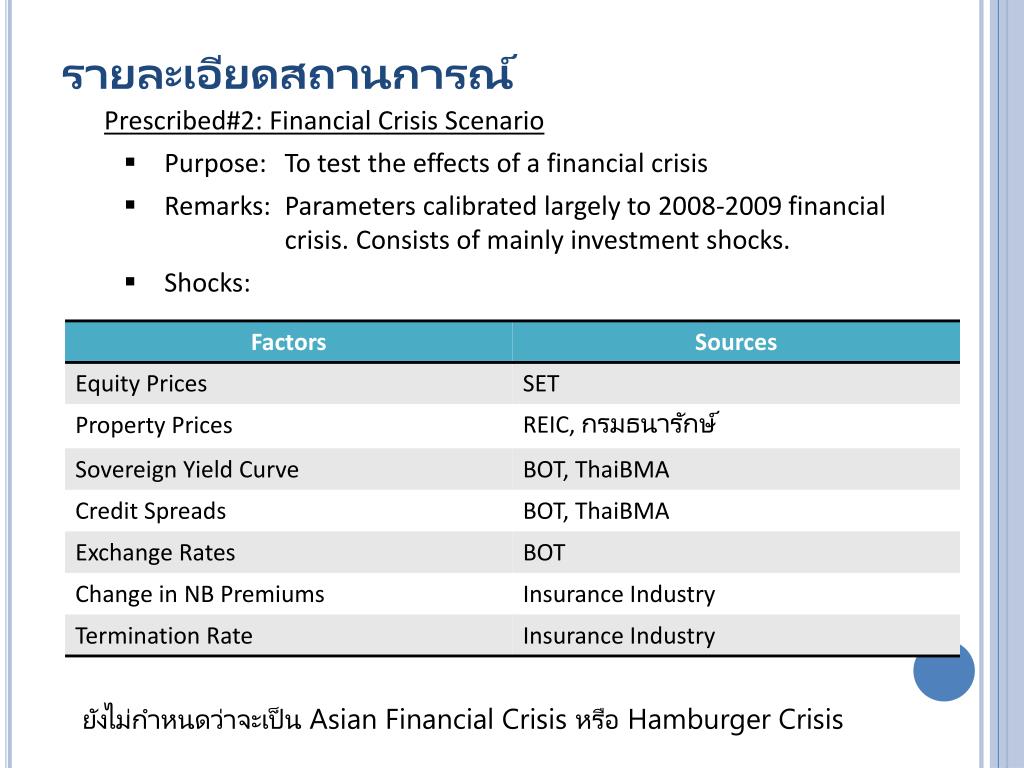Viewport: 1024px width, 768px height.
Task: Click the Credit Spreads cell
Action: (151, 511)
